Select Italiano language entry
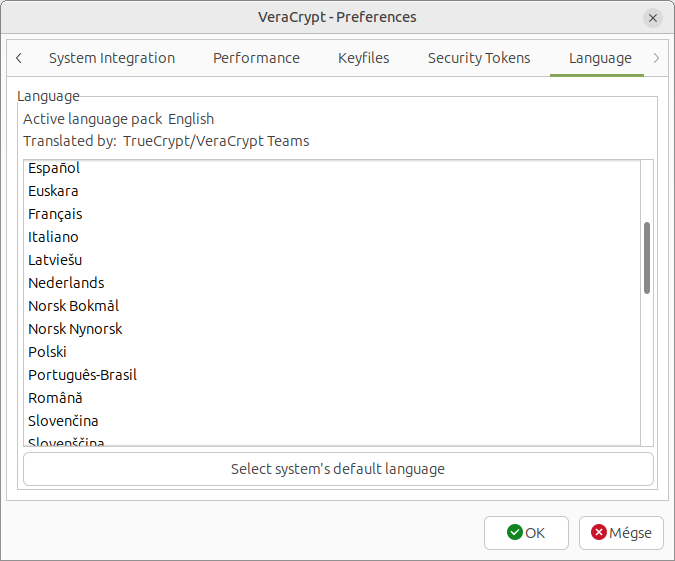675x561 pixels. pyautogui.click(x=53, y=237)
